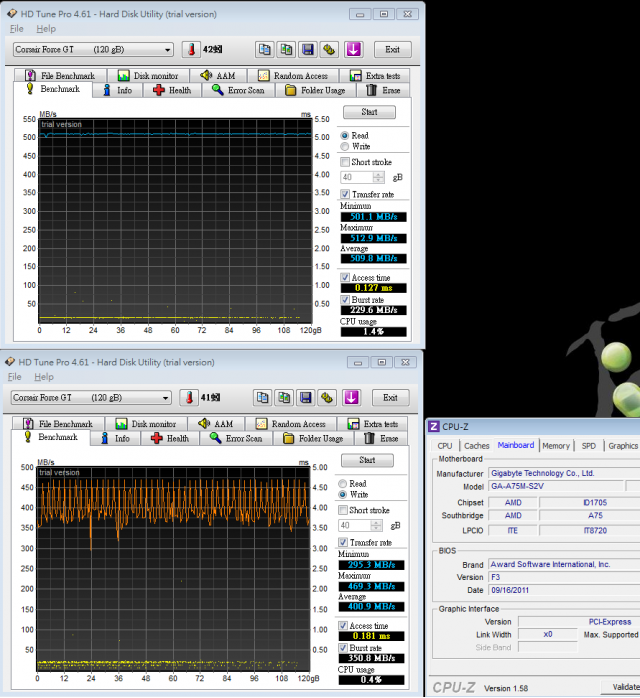Screen dimensions: 640x698
Task: Open File Benchmark tab in top HD Tune window
Action: pyautogui.click(x=61, y=76)
